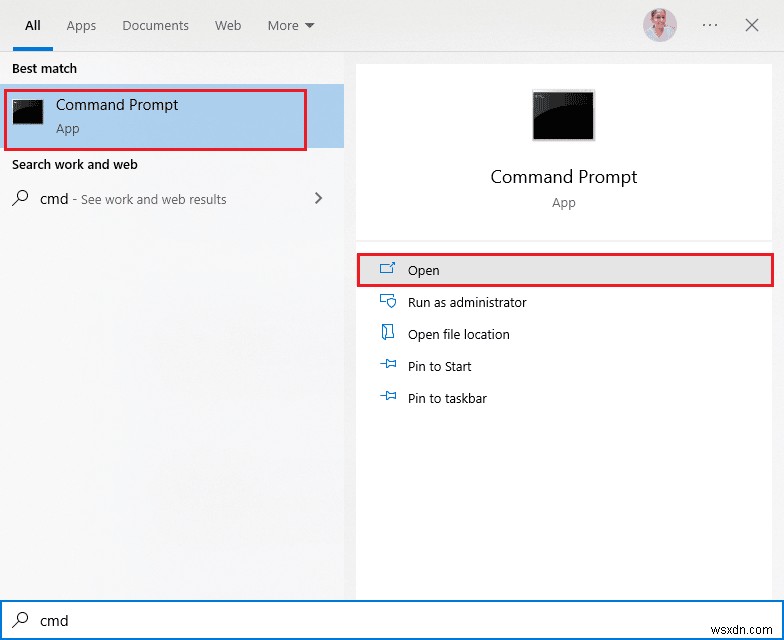Click the Best match heading
This screenshot has height=640, width=784.
(44, 68)
